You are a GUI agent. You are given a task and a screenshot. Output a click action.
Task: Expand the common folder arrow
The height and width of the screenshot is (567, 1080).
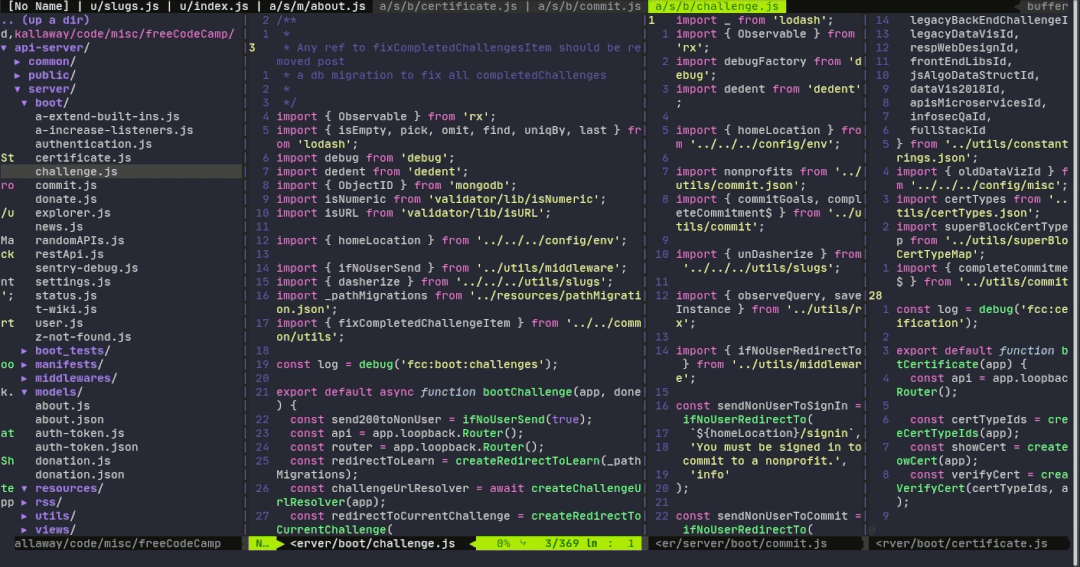[18, 61]
